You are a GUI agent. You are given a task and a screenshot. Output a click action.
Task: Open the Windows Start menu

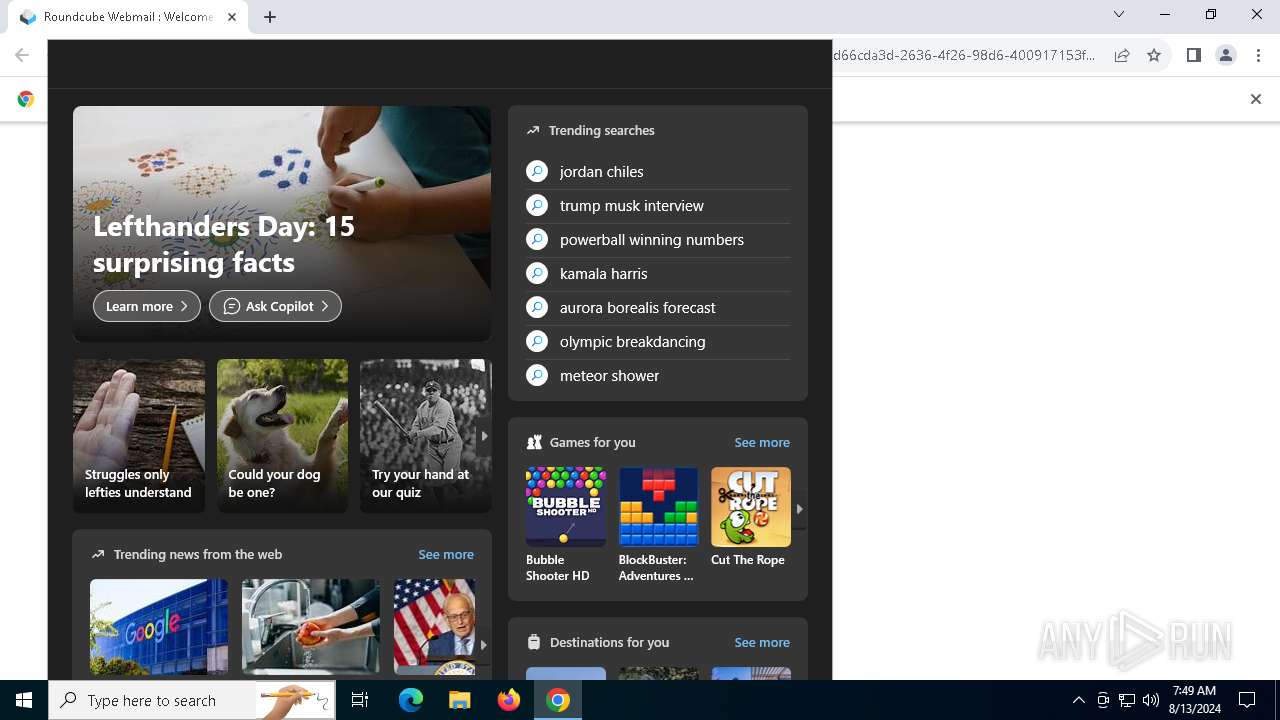[24, 700]
